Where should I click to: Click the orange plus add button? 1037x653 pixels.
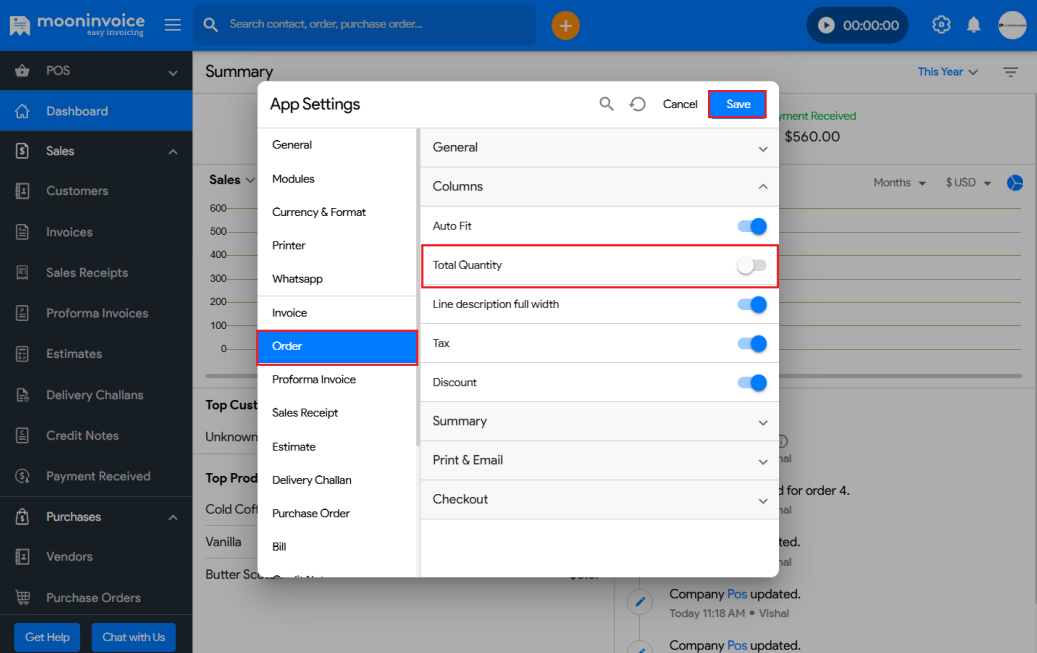pos(565,25)
